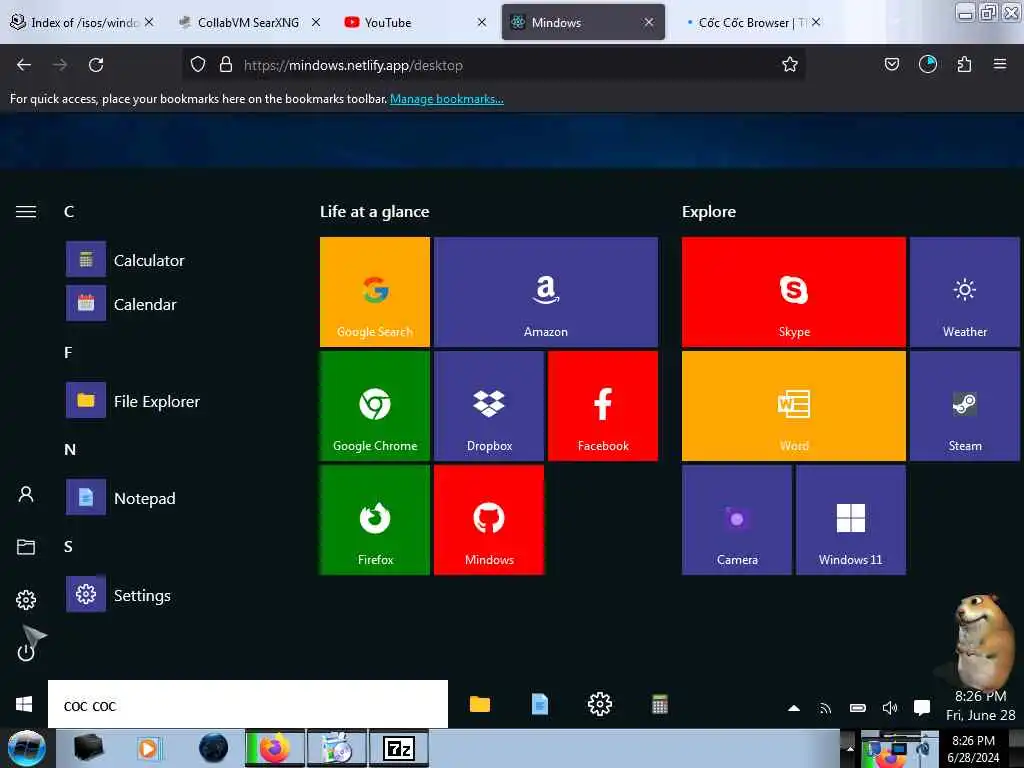This screenshot has height=768, width=1024.
Task: Click the documents folder icon in start sidebar
Action: [26, 547]
